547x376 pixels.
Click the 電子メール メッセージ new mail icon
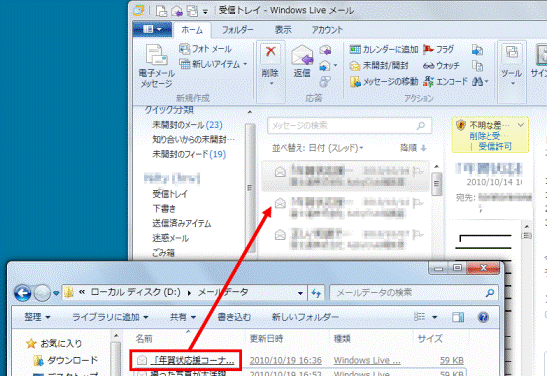(156, 54)
